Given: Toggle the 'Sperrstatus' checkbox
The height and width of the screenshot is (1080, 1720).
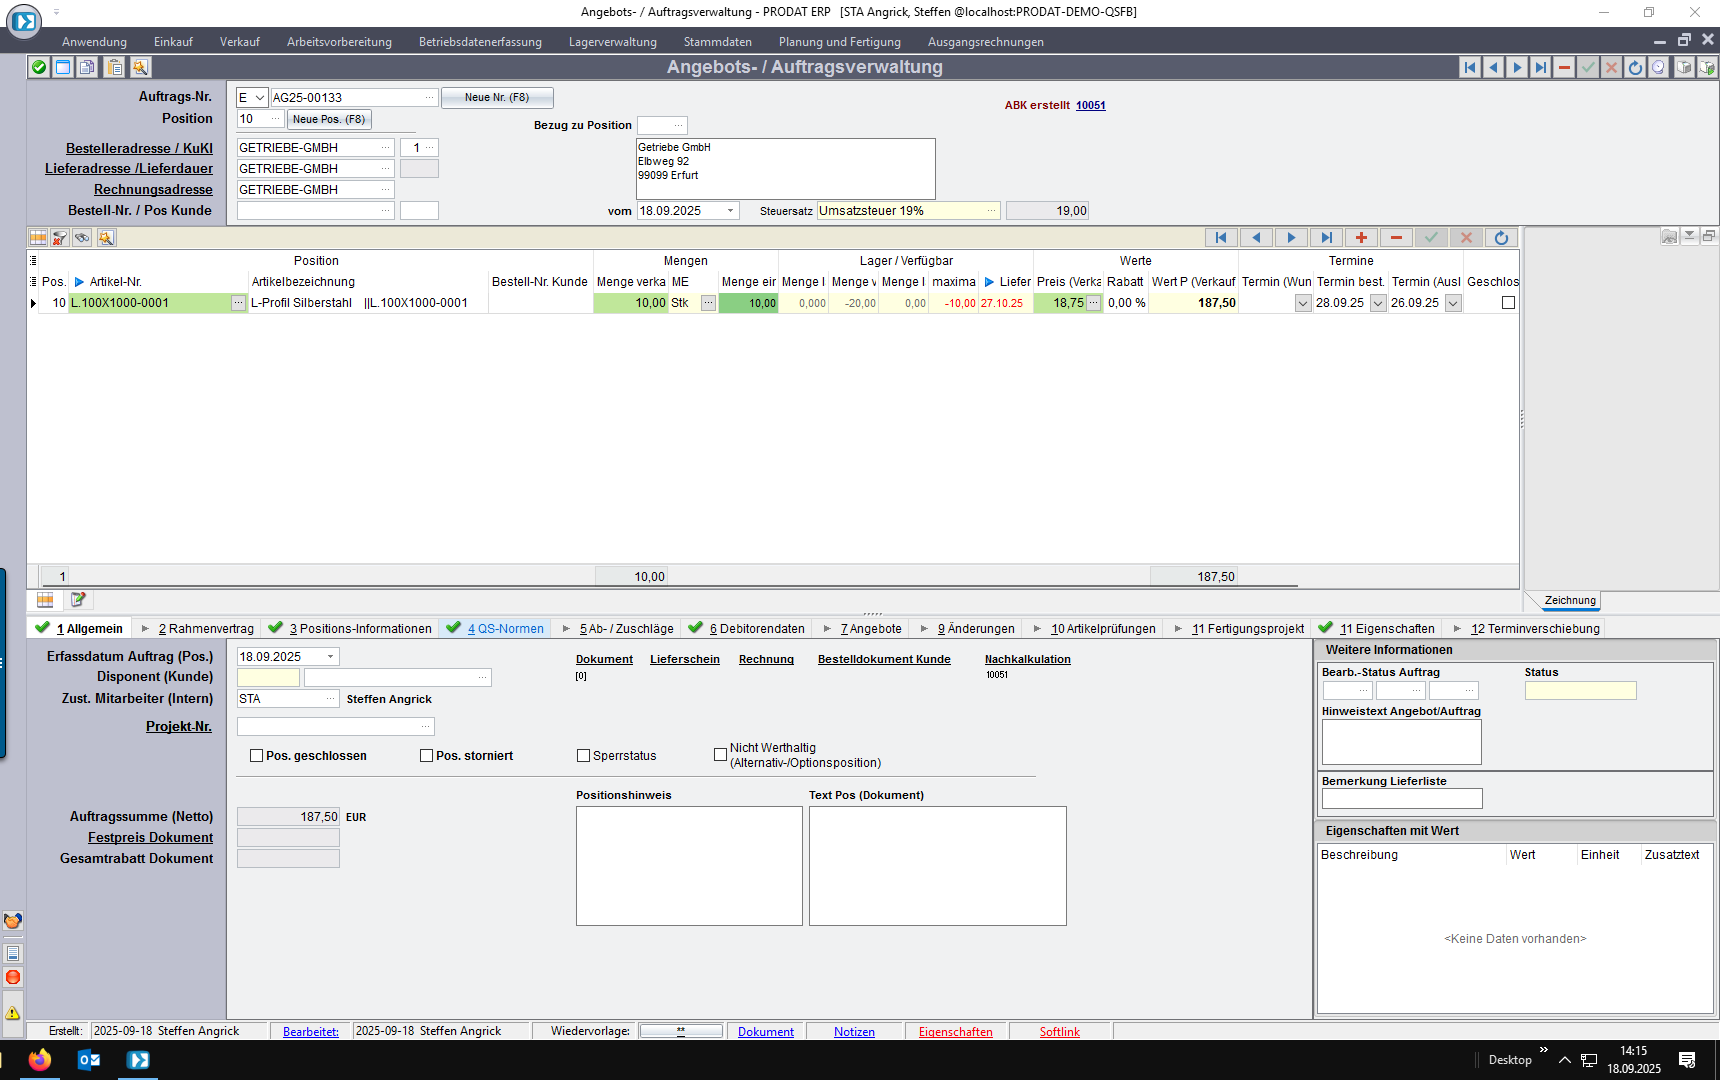Looking at the screenshot, I should point(584,756).
